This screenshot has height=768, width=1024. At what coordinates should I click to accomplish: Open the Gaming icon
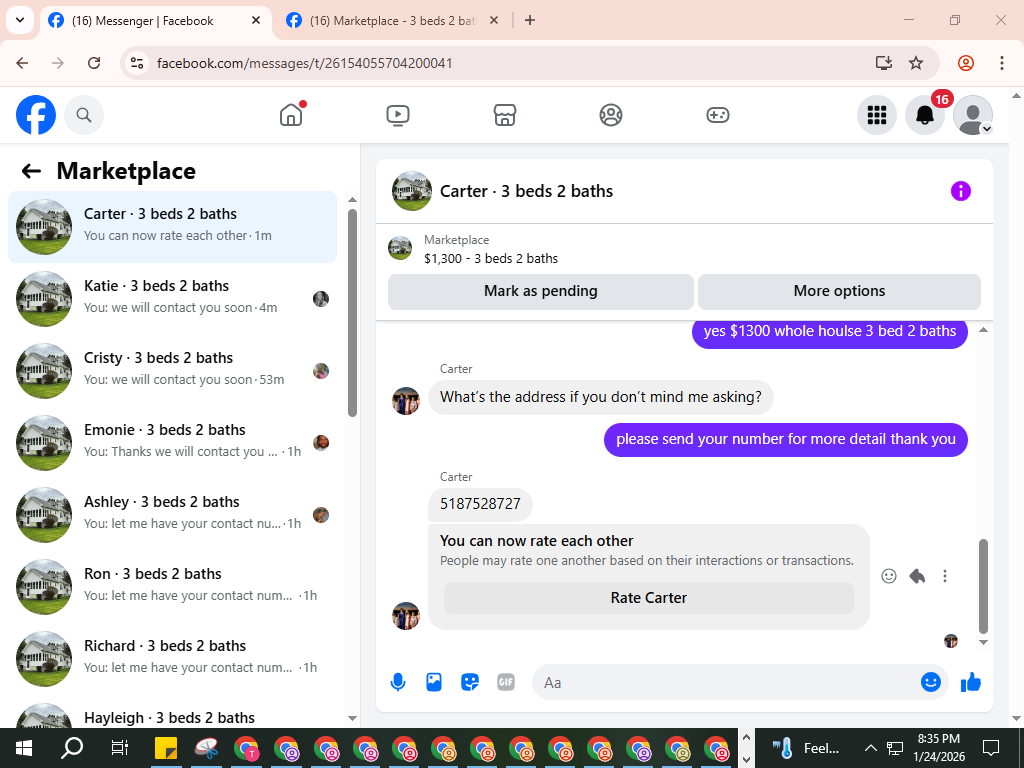[x=718, y=115]
